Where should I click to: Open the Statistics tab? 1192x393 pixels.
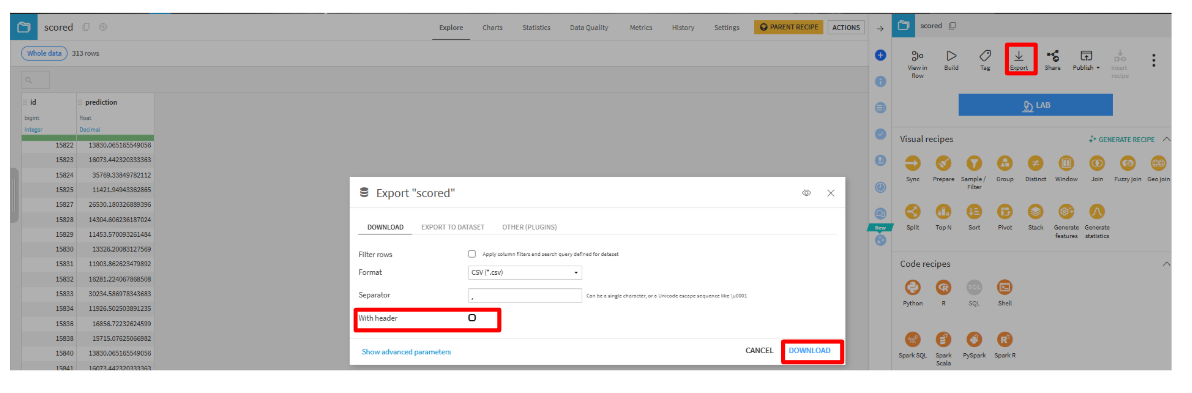click(x=536, y=27)
